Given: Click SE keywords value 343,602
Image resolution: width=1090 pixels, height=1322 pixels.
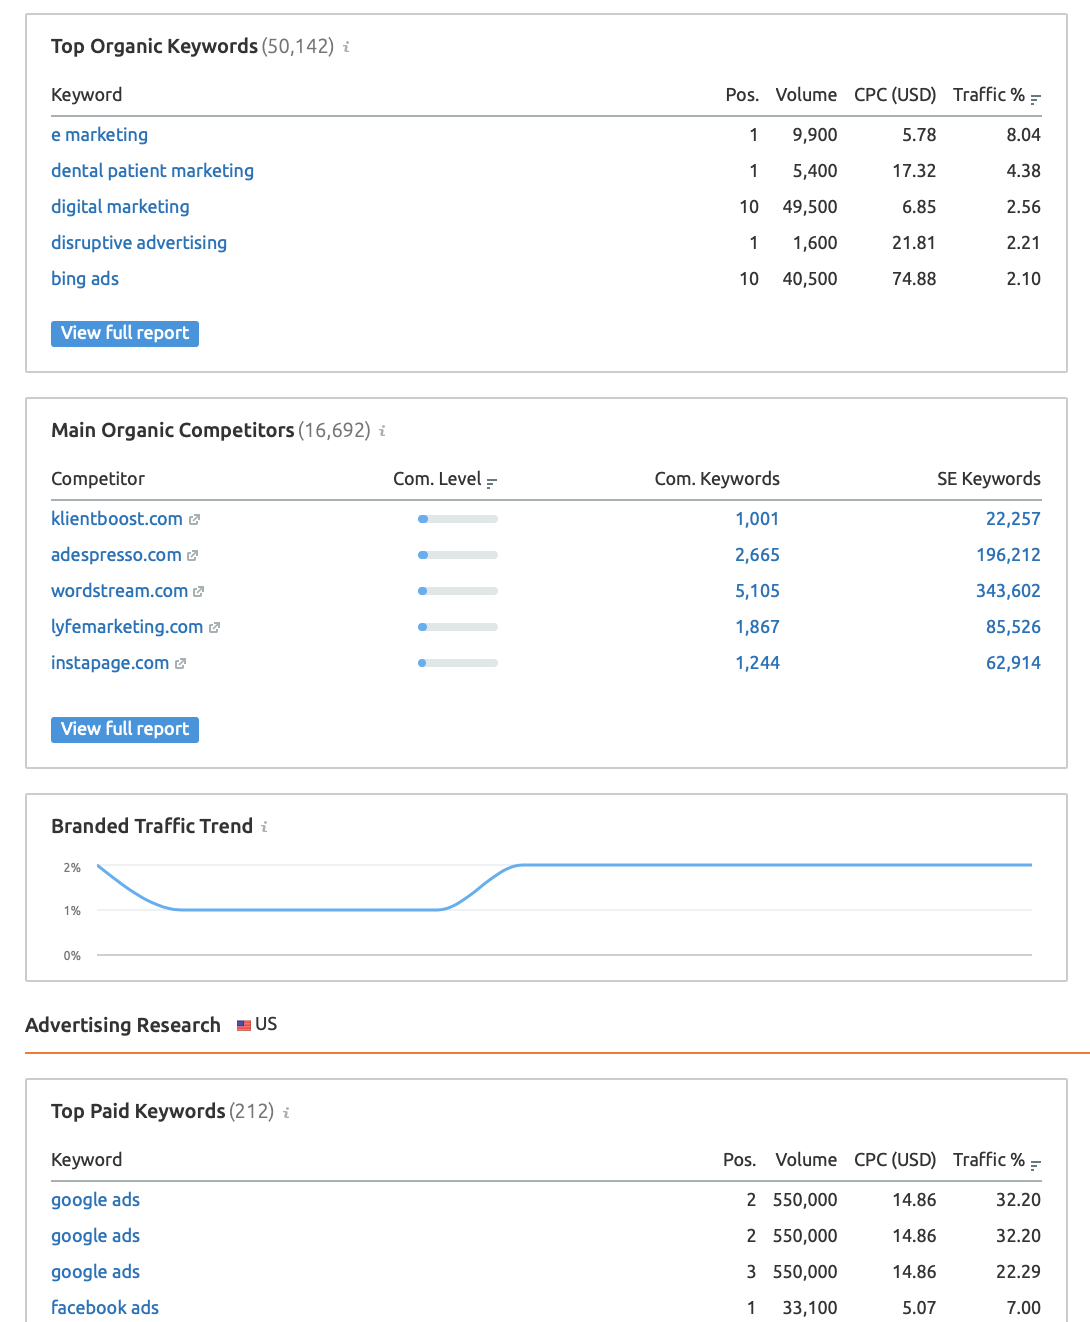Looking at the screenshot, I should pos(1008,591).
